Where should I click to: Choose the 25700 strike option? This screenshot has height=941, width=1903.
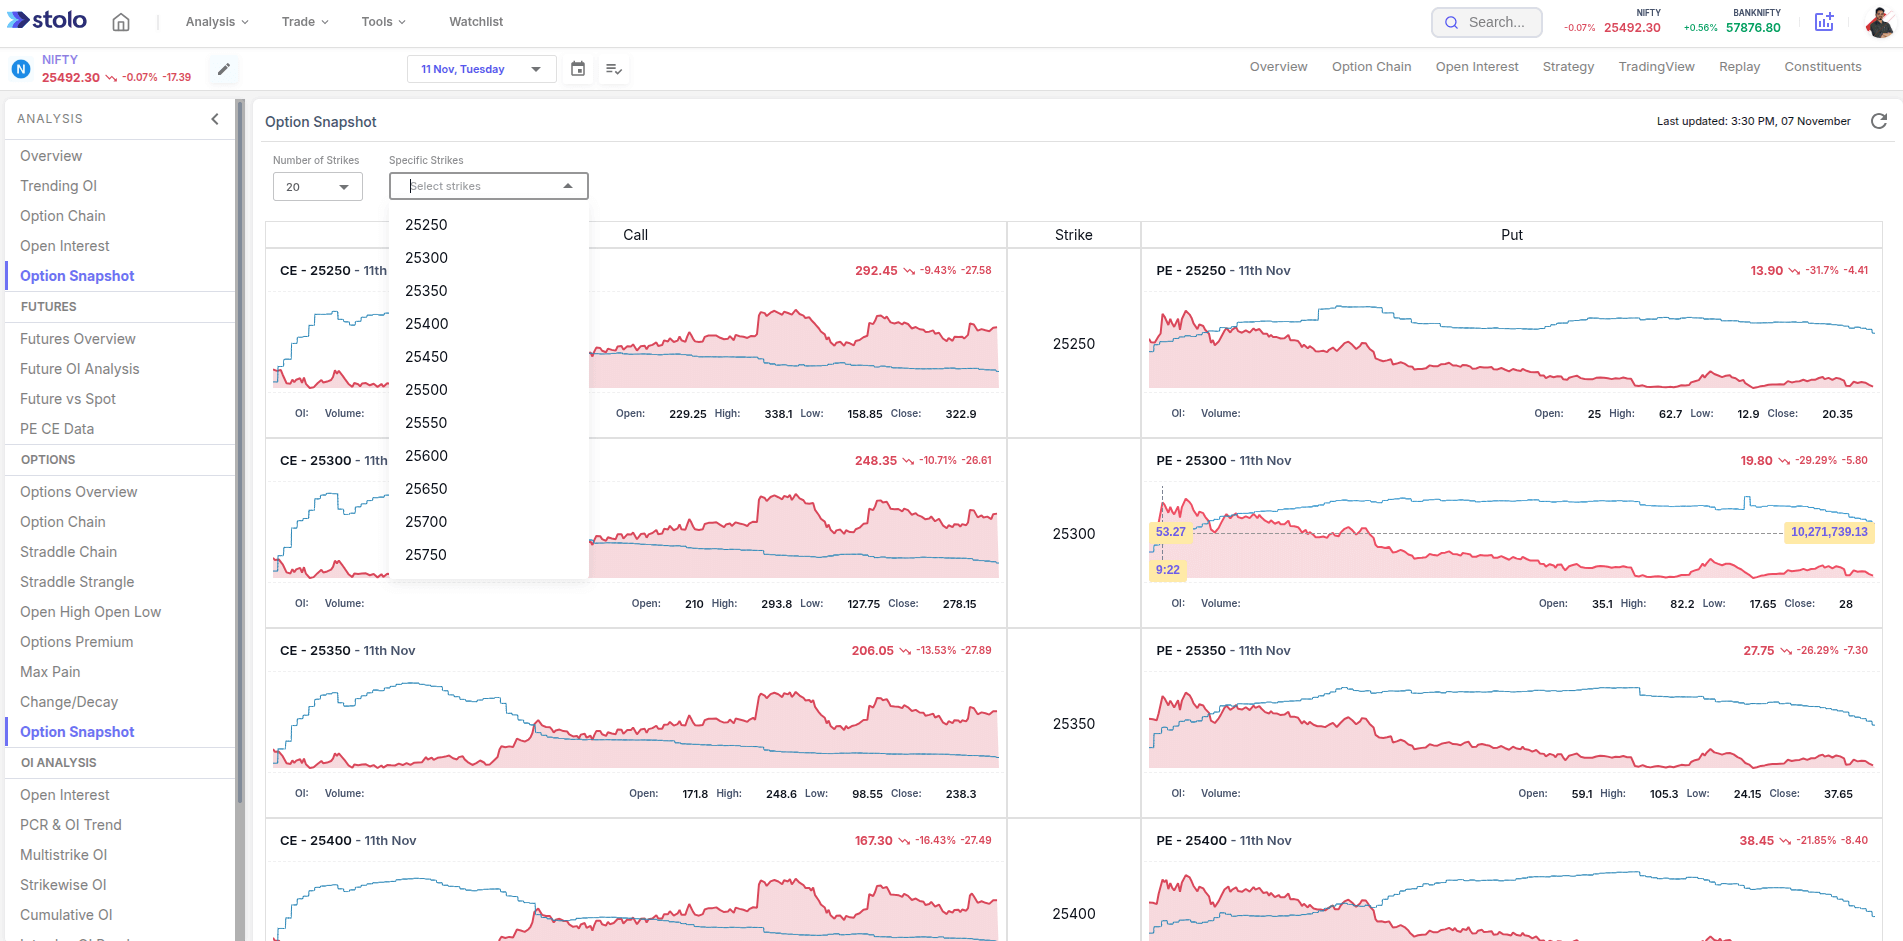426,522
